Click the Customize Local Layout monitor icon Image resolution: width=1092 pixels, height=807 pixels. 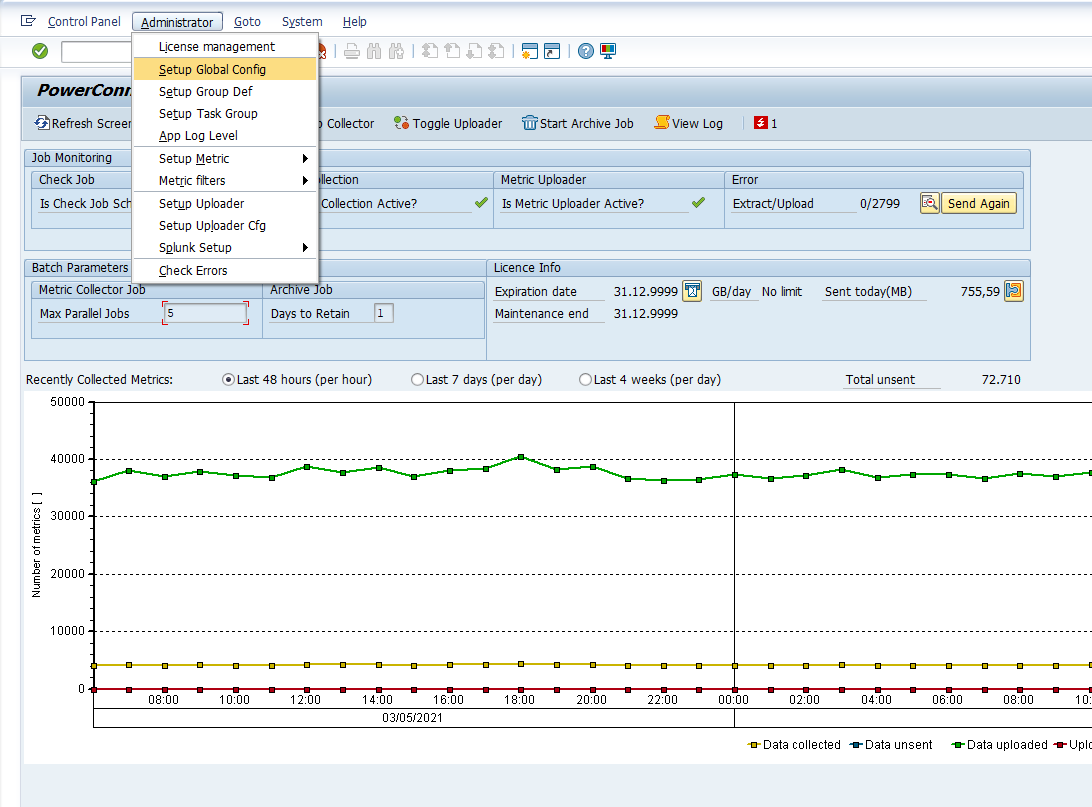608,51
